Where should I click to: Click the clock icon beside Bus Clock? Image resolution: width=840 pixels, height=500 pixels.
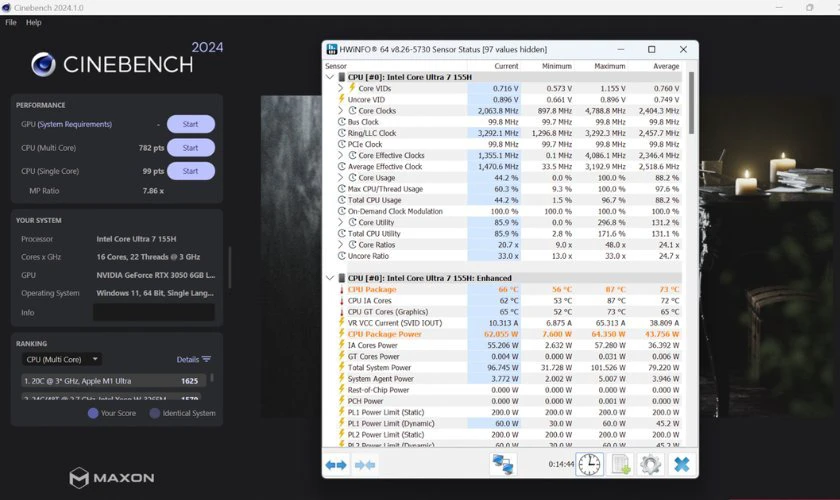point(341,122)
